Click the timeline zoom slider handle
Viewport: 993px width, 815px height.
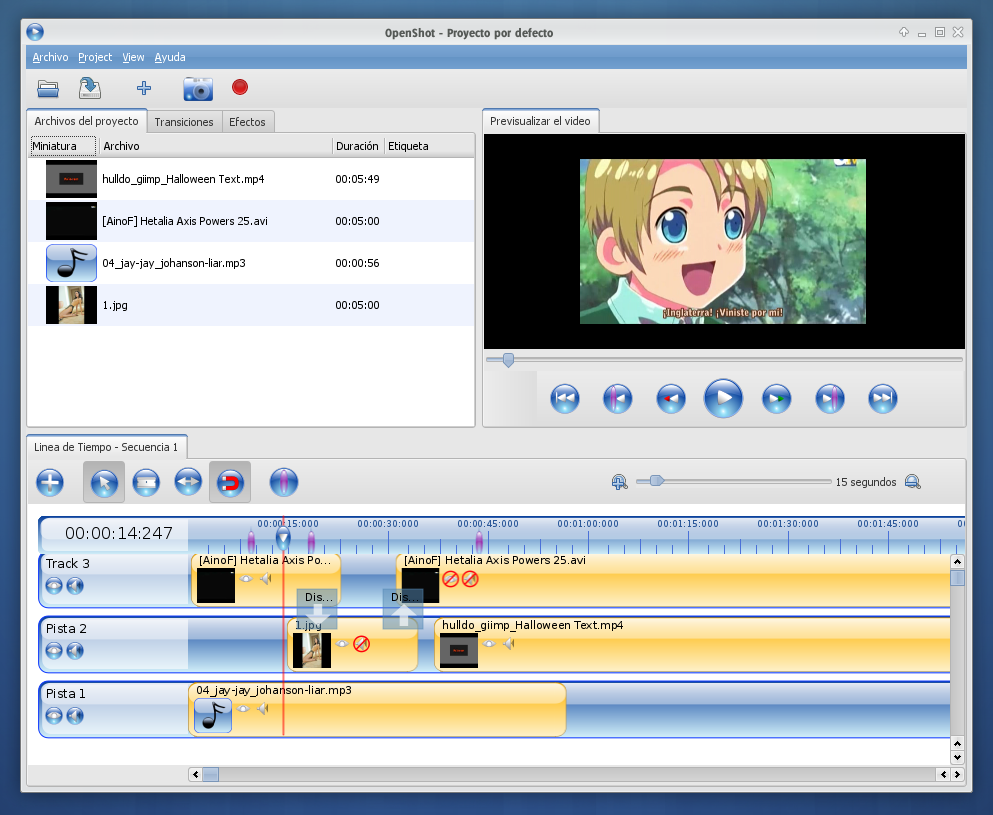(x=656, y=481)
